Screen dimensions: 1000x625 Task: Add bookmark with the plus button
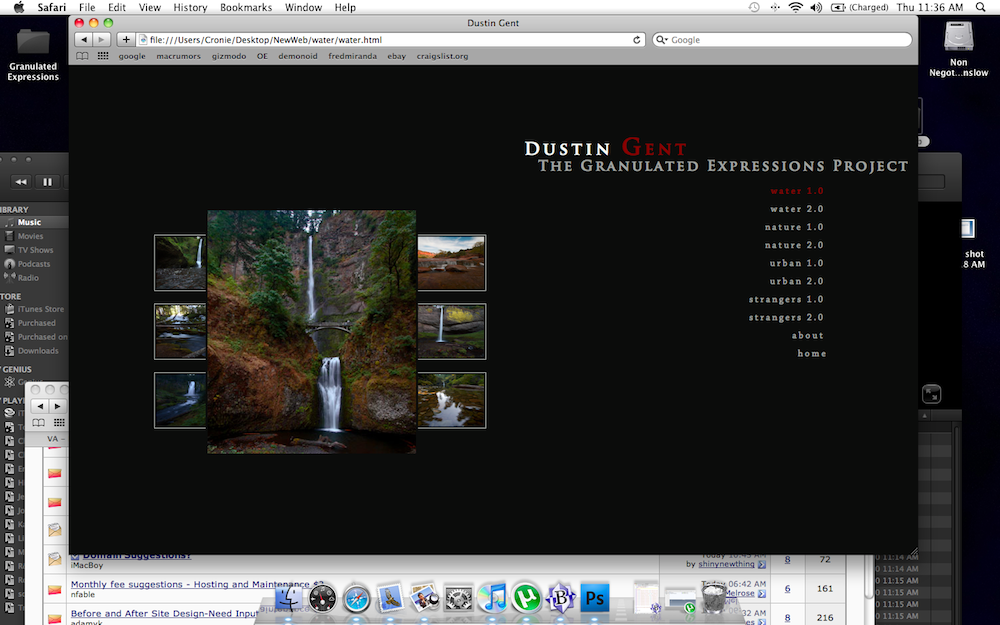click(x=126, y=40)
